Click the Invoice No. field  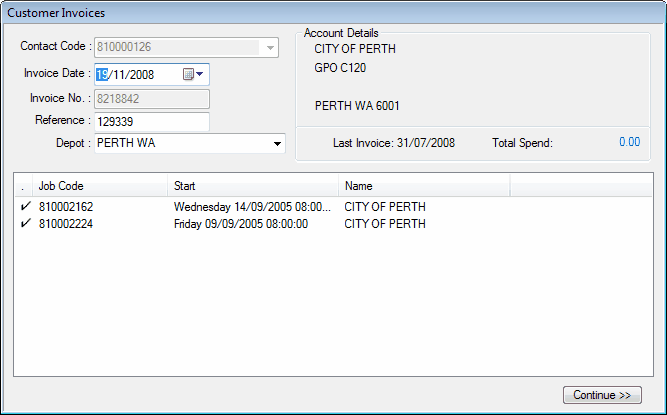pyautogui.click(x=151, y=98)
